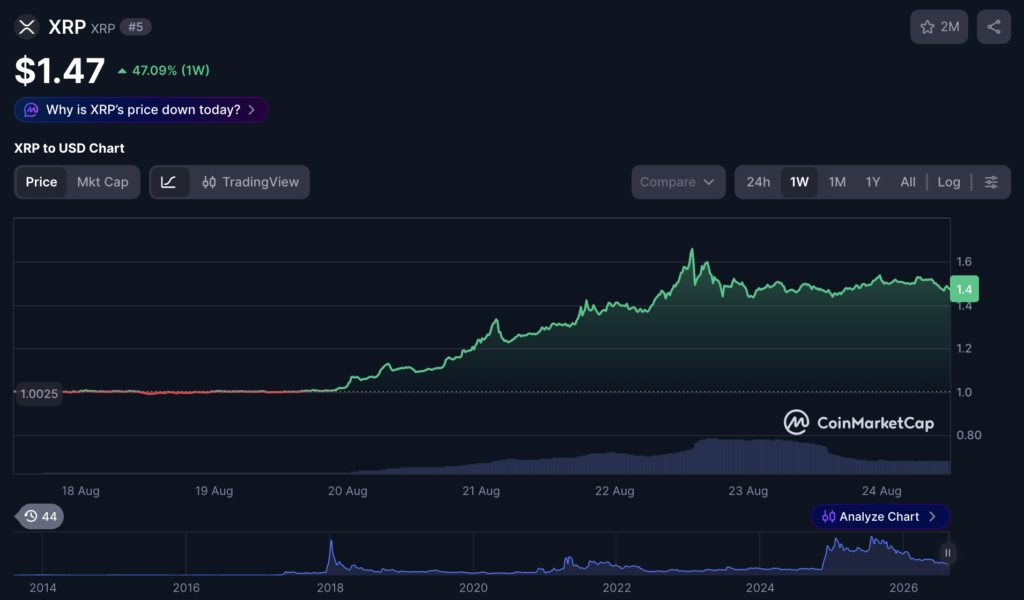Expand the Compare dropdown
Image resolution: width=1024 pixels, height=600 pixels.
coord(678,182)
